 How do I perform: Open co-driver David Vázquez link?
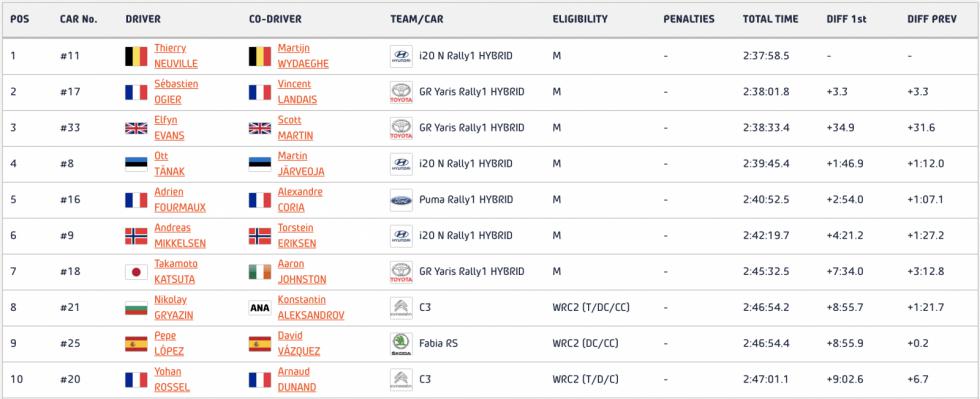click(299, 344)
